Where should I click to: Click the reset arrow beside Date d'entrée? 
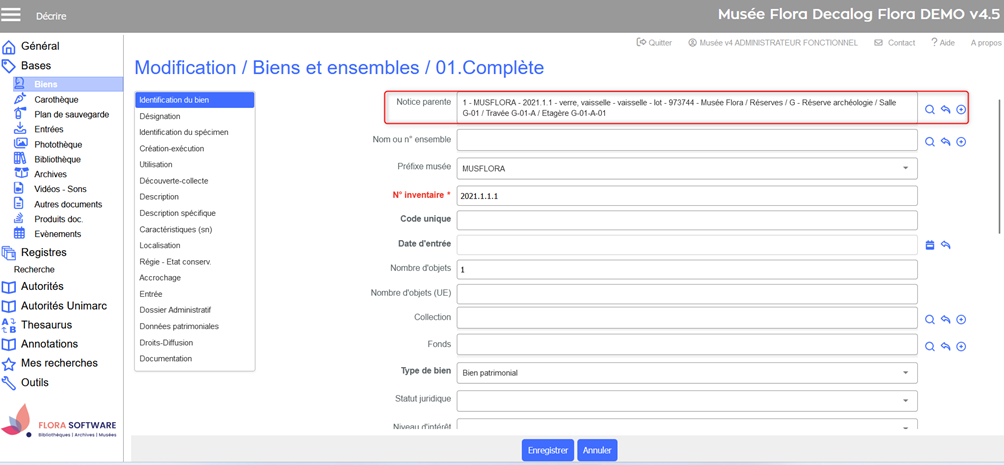point(945,245)
